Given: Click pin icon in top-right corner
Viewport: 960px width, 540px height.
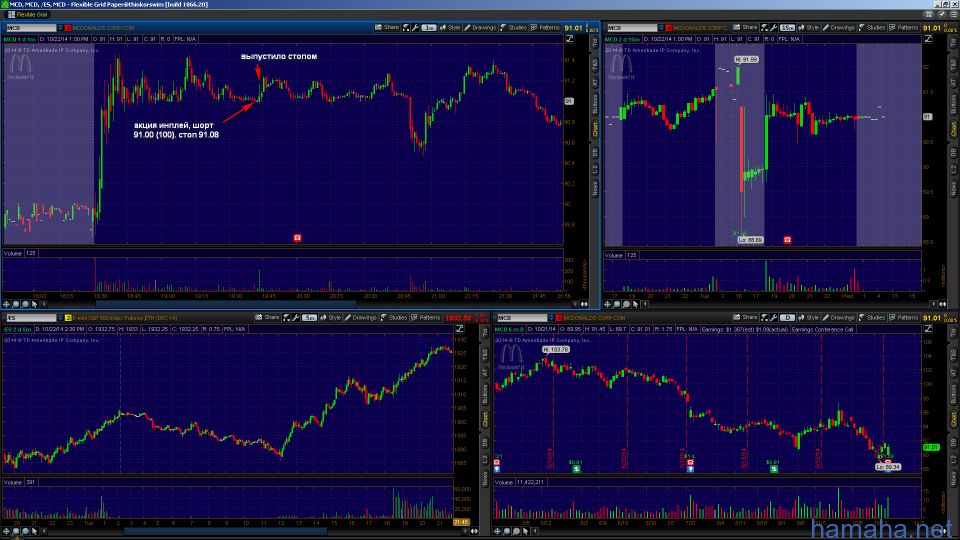Looking at the screenshot, I should (x=942, y=14).
